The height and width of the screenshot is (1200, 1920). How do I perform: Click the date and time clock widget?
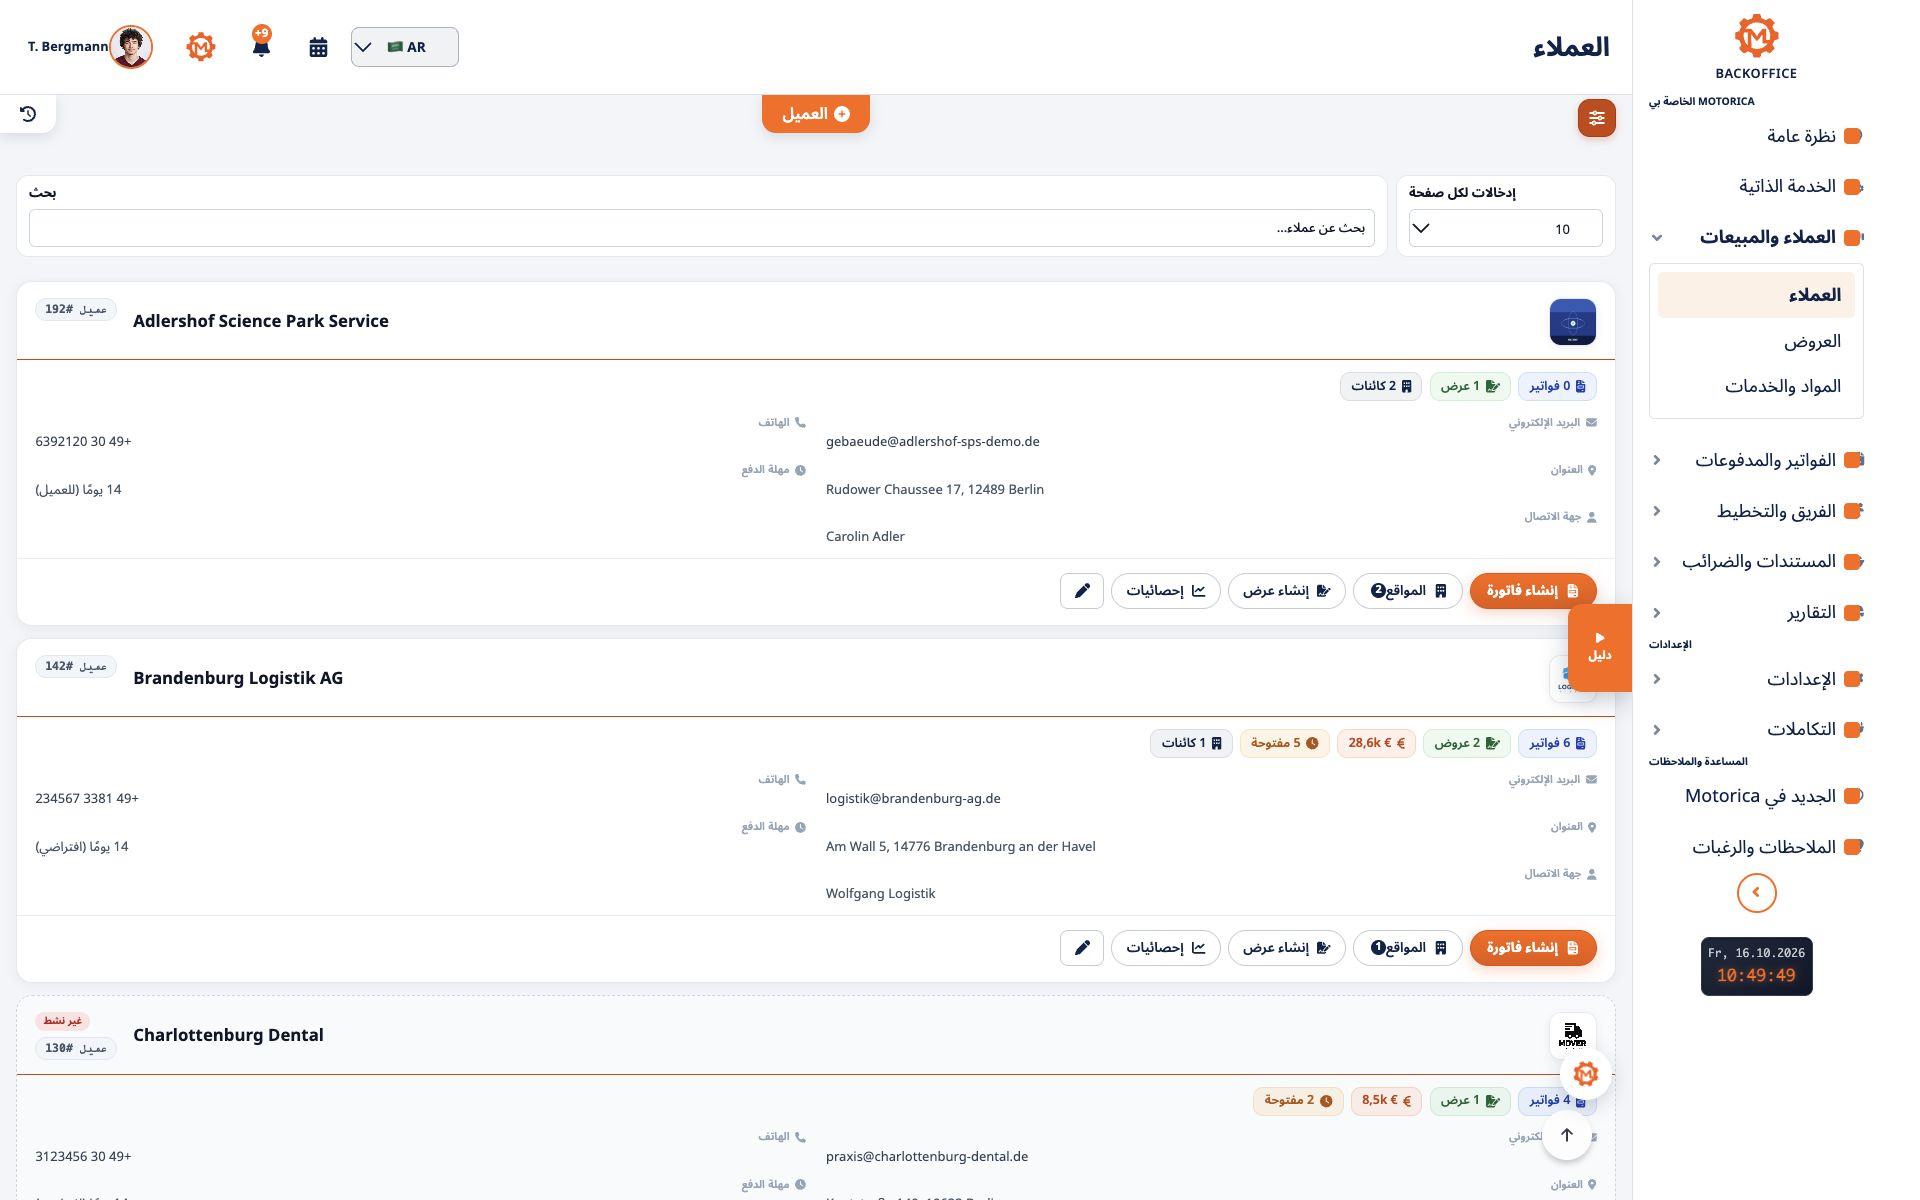pyautogui.click(x=1756, y=966)
